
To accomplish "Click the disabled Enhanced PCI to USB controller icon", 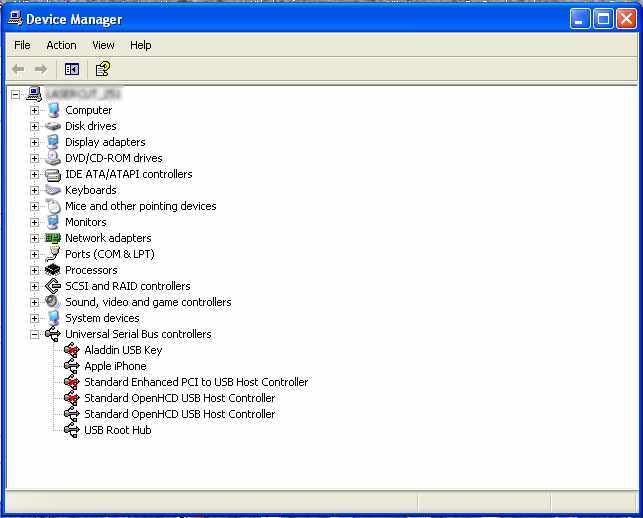I will pyautogui.click(x=72, y=382).
